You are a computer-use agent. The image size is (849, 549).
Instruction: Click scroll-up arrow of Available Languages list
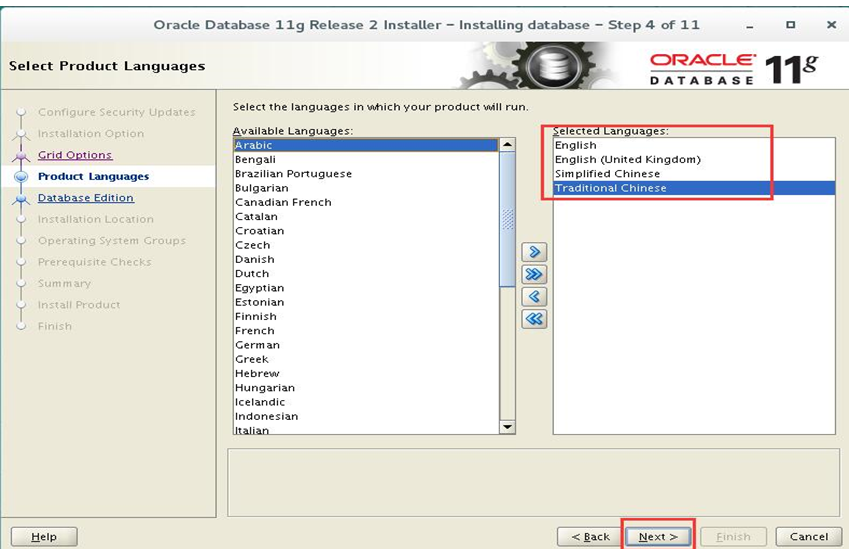(x=507, y=145)
